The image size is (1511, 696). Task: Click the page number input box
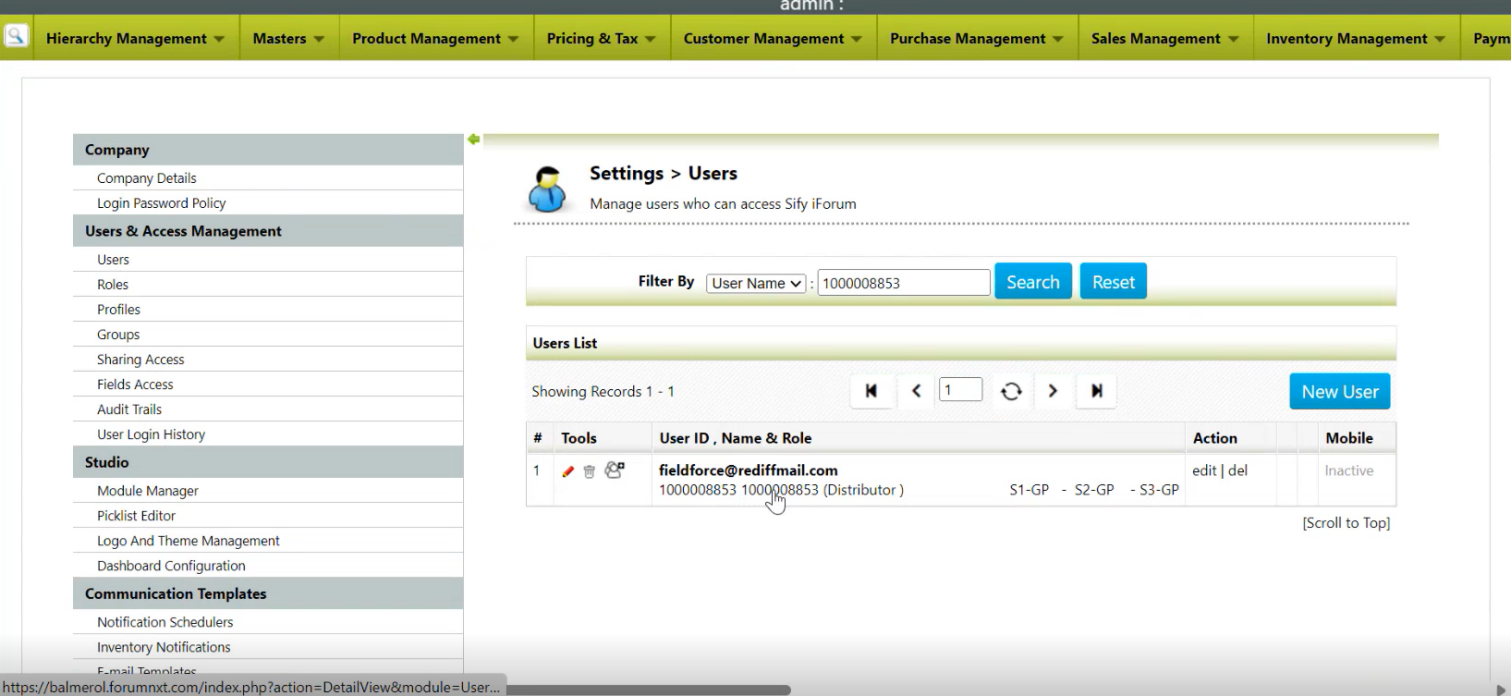pyautogui.click(x=960, y=390)
